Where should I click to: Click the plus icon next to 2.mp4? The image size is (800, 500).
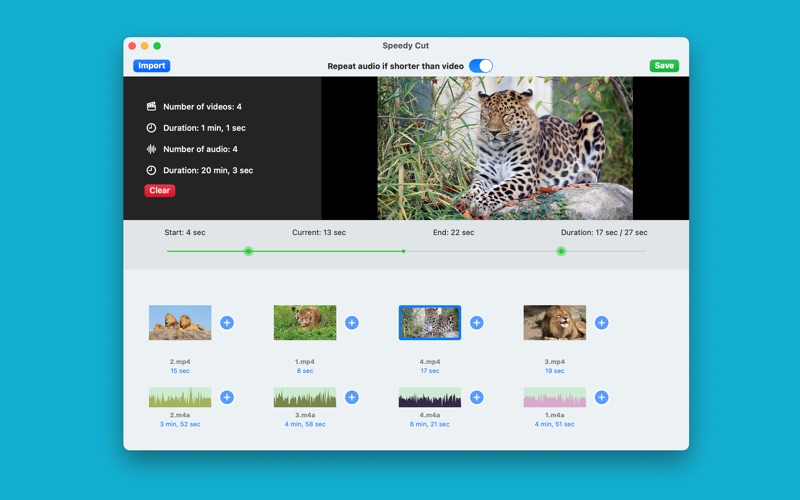(x=227, y=323)
